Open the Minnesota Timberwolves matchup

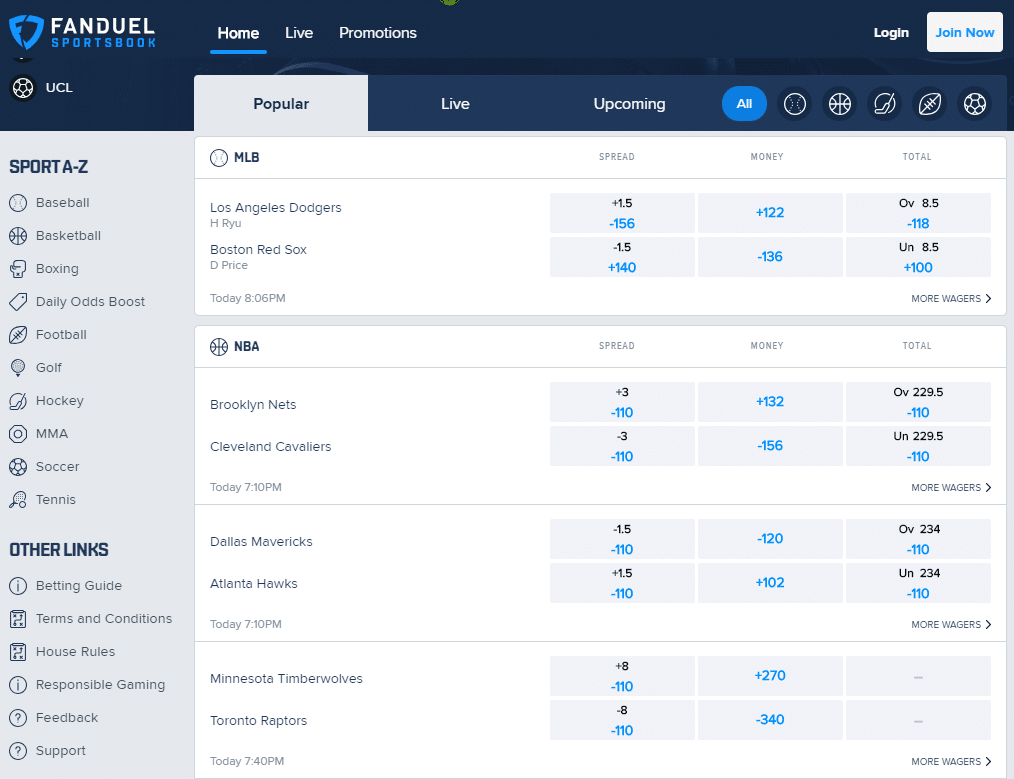tap(286, 679)
